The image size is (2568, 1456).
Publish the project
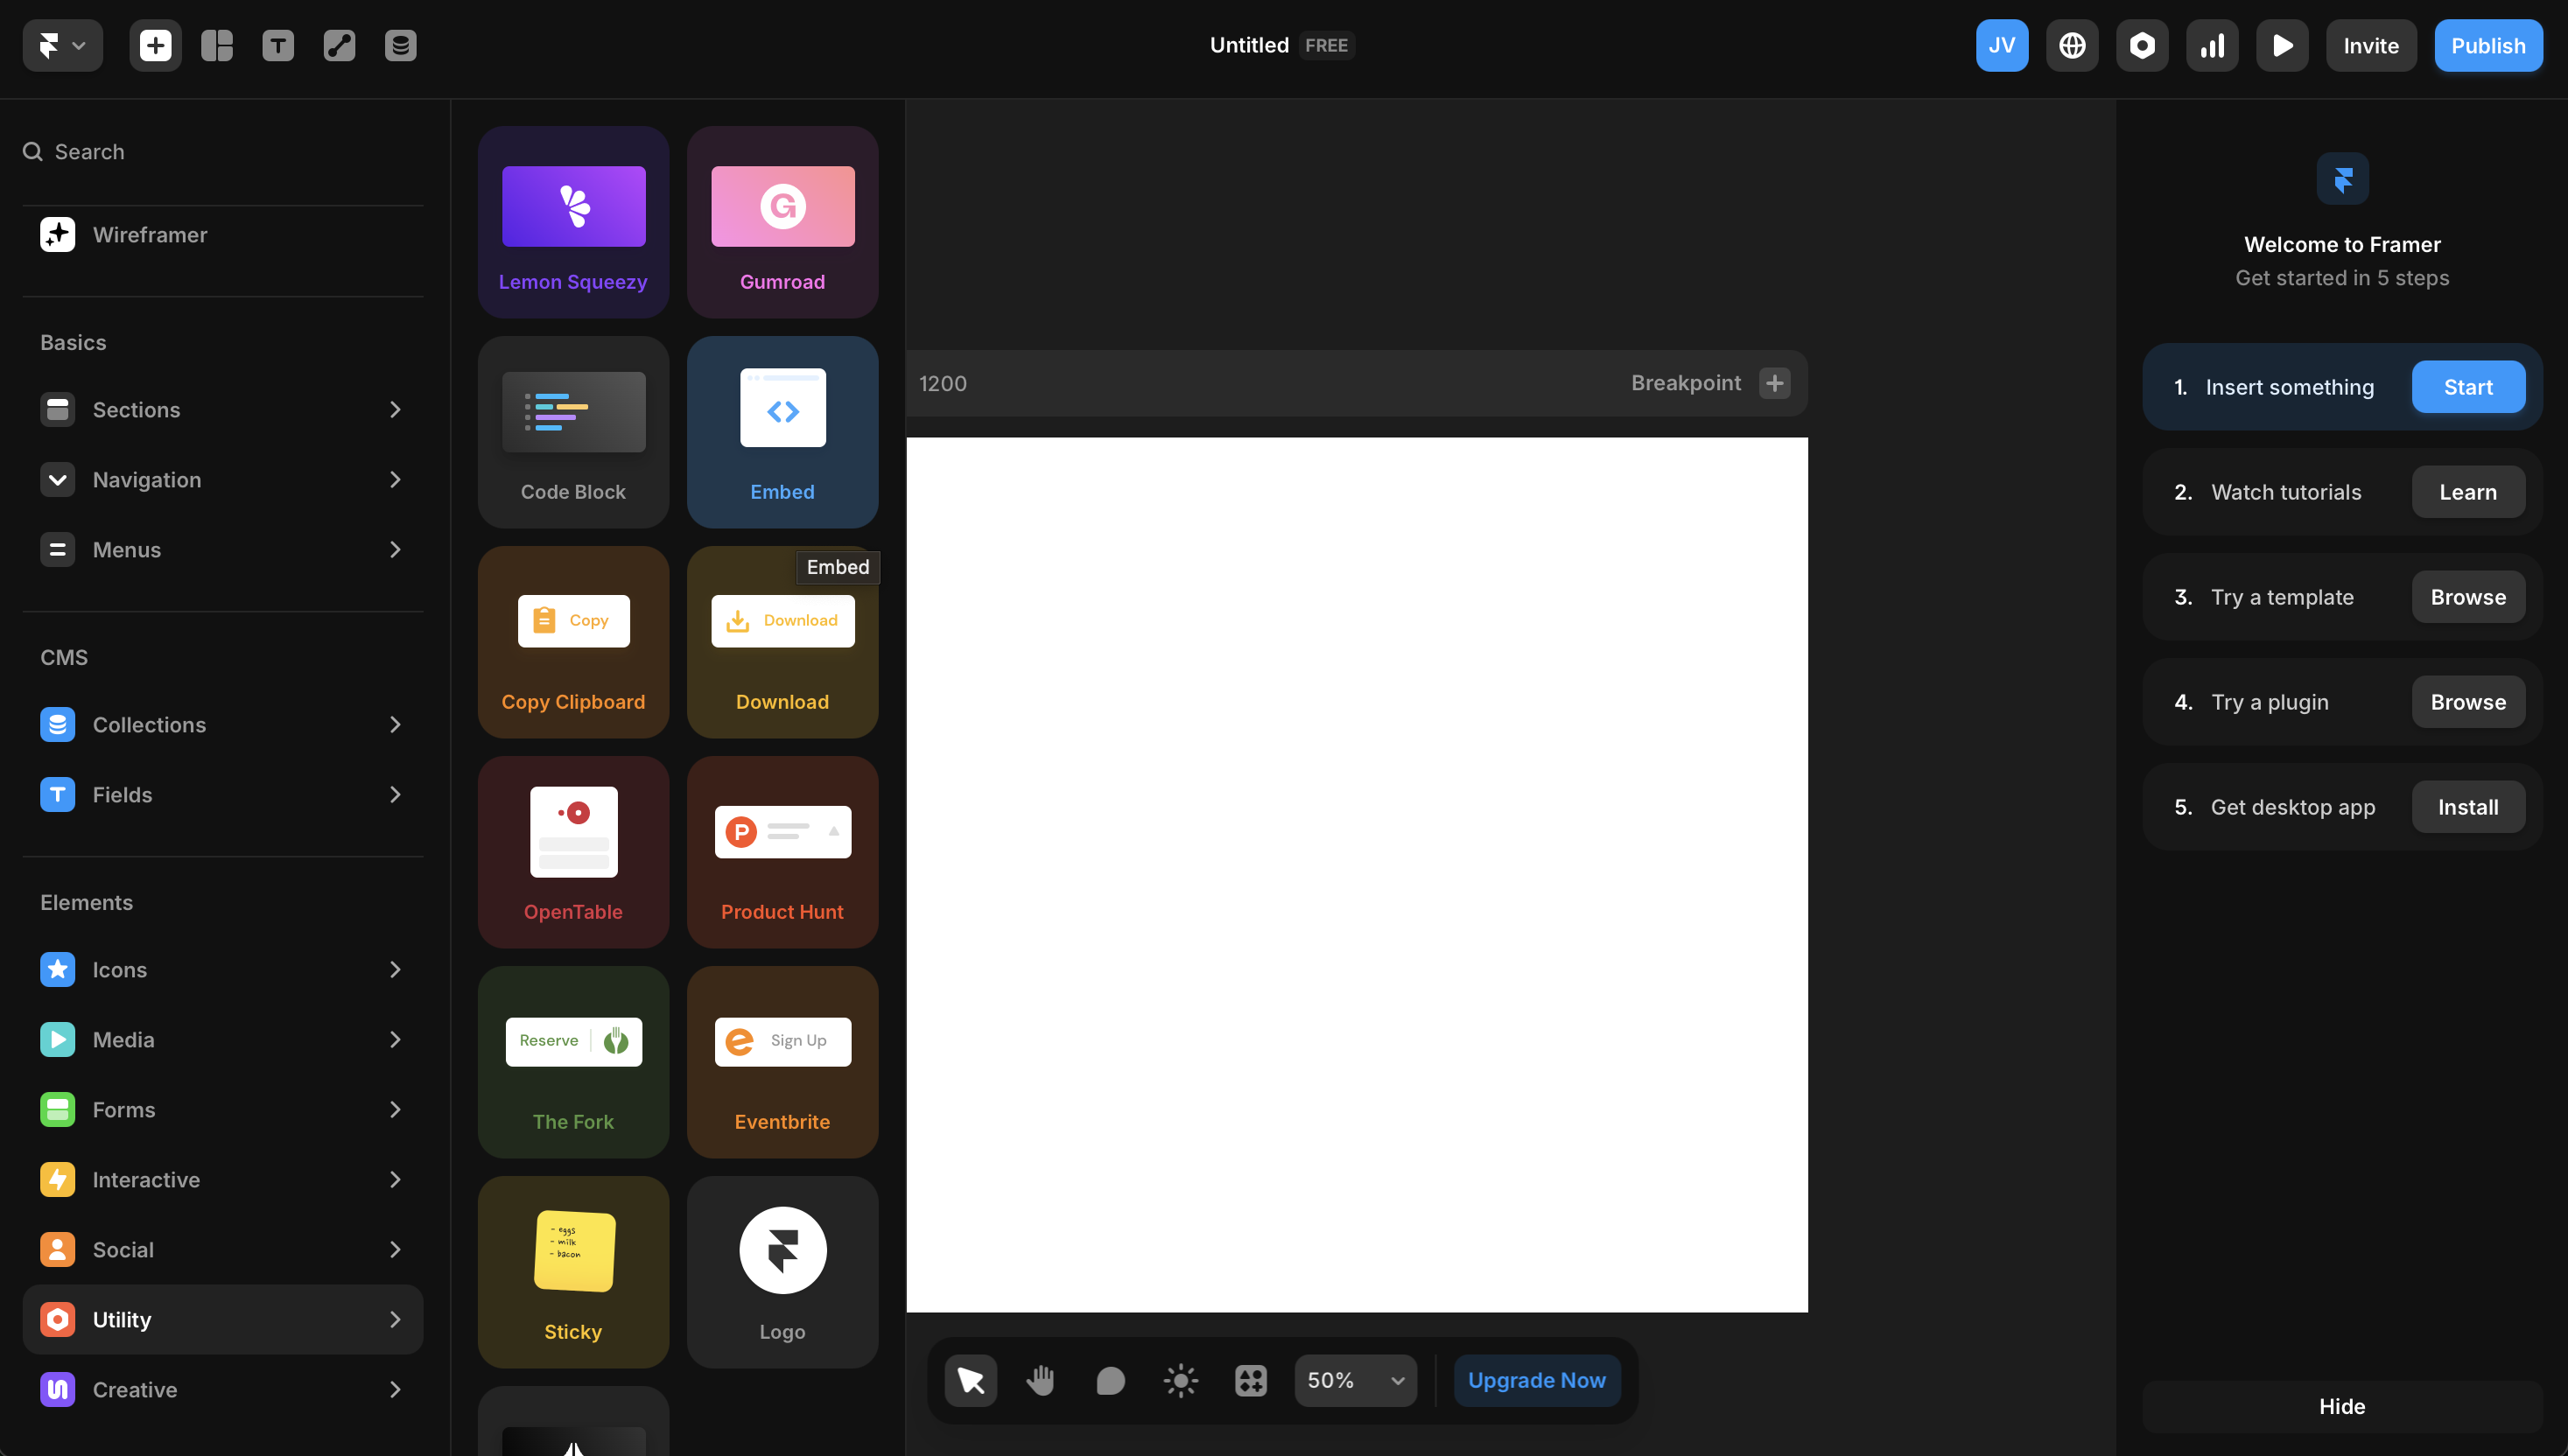(x=2489, y=45)
